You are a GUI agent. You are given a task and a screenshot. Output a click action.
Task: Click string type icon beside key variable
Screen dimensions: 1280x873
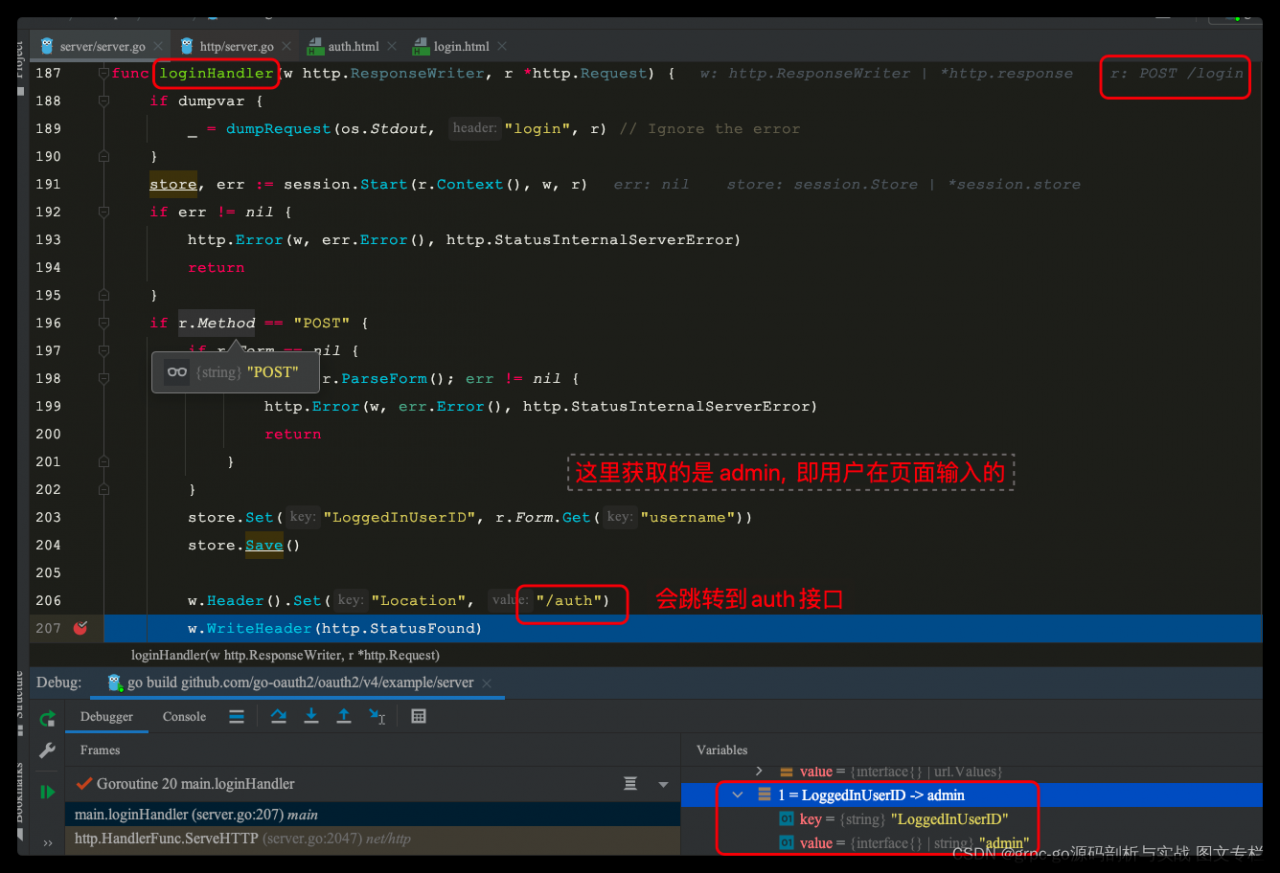click(787, 819)
